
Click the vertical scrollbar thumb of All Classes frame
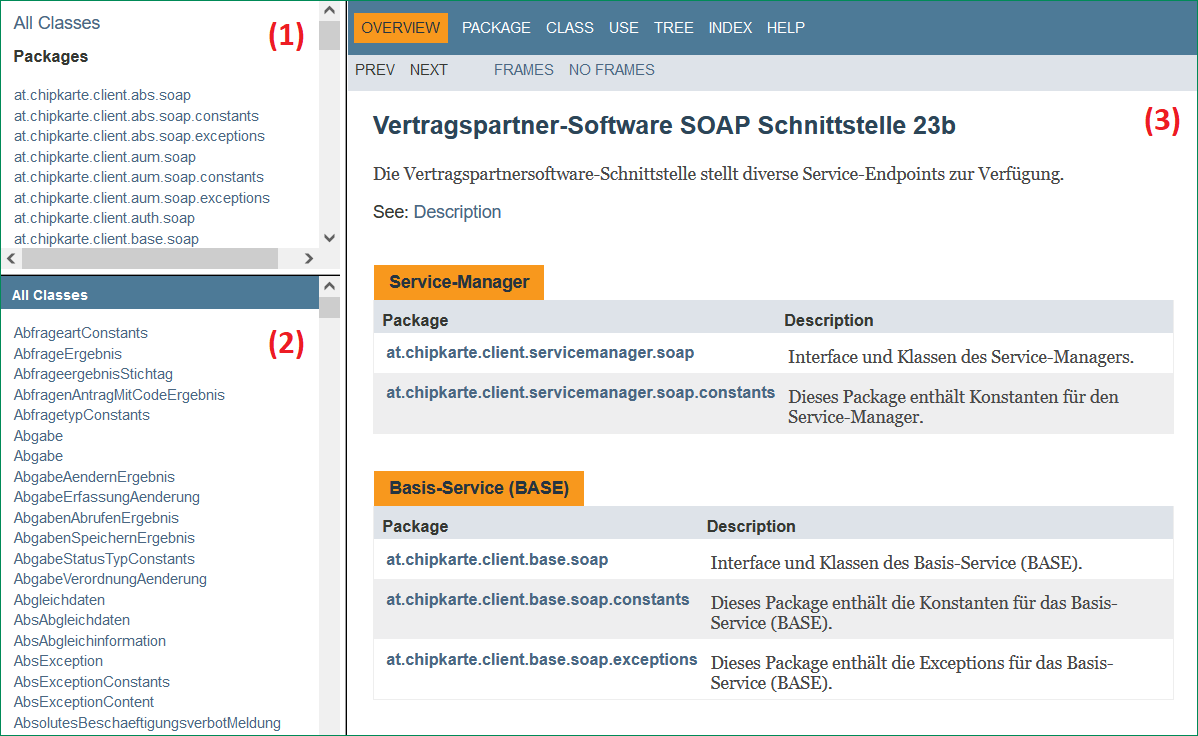click(x=329, y=307)
